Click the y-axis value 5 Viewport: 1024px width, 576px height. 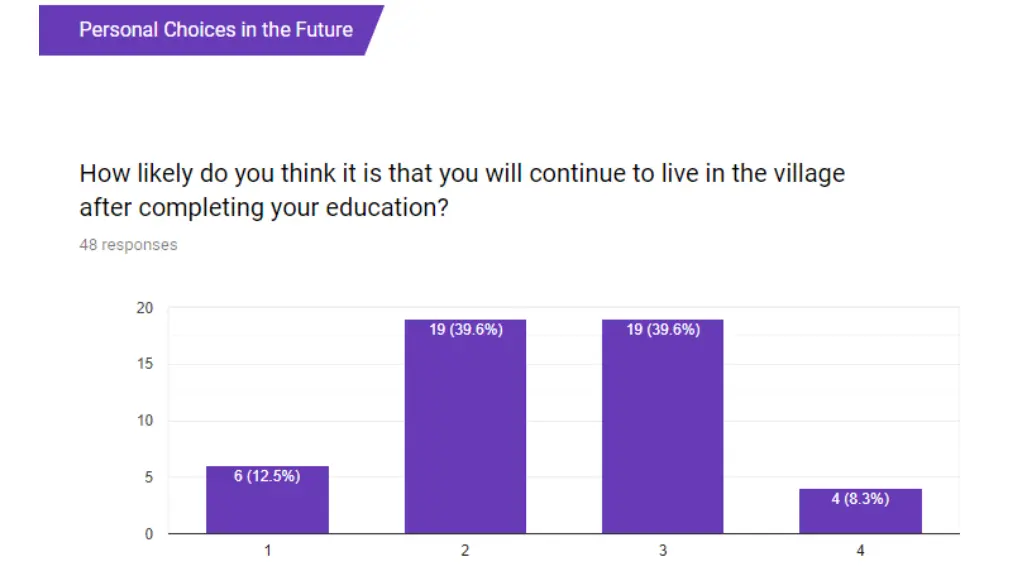coord(149,477)
